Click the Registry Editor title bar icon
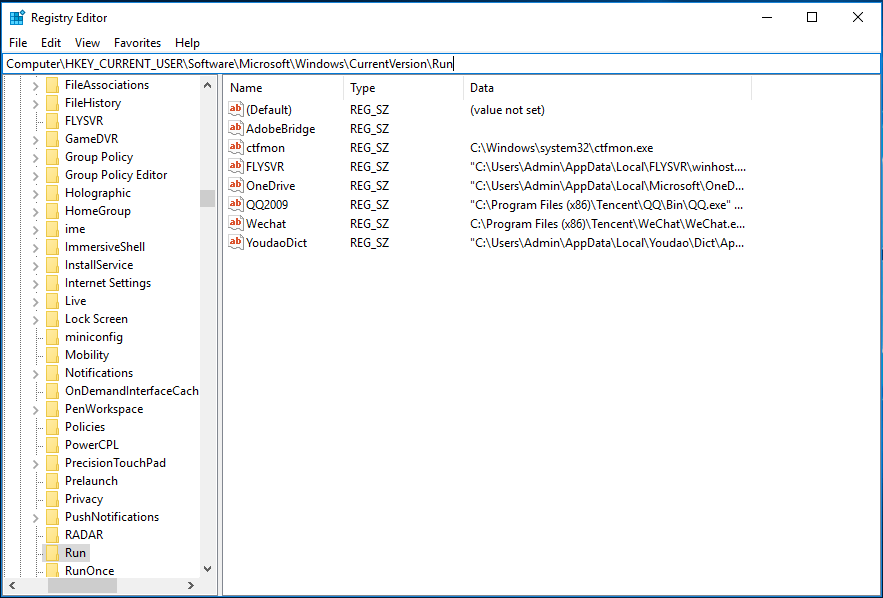The width and height of the screenshot is (883, 598). [x=14, y=17]
